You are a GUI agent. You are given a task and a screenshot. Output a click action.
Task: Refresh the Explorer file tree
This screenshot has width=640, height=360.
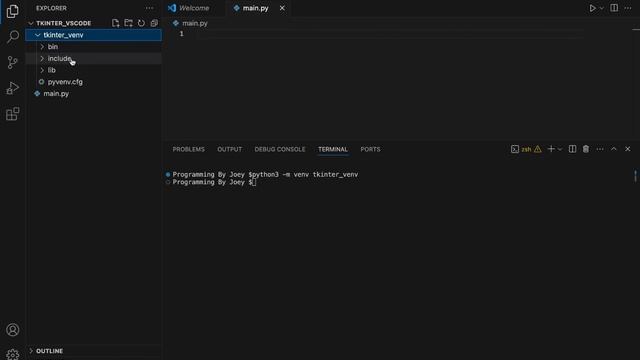tap(141, 23)
